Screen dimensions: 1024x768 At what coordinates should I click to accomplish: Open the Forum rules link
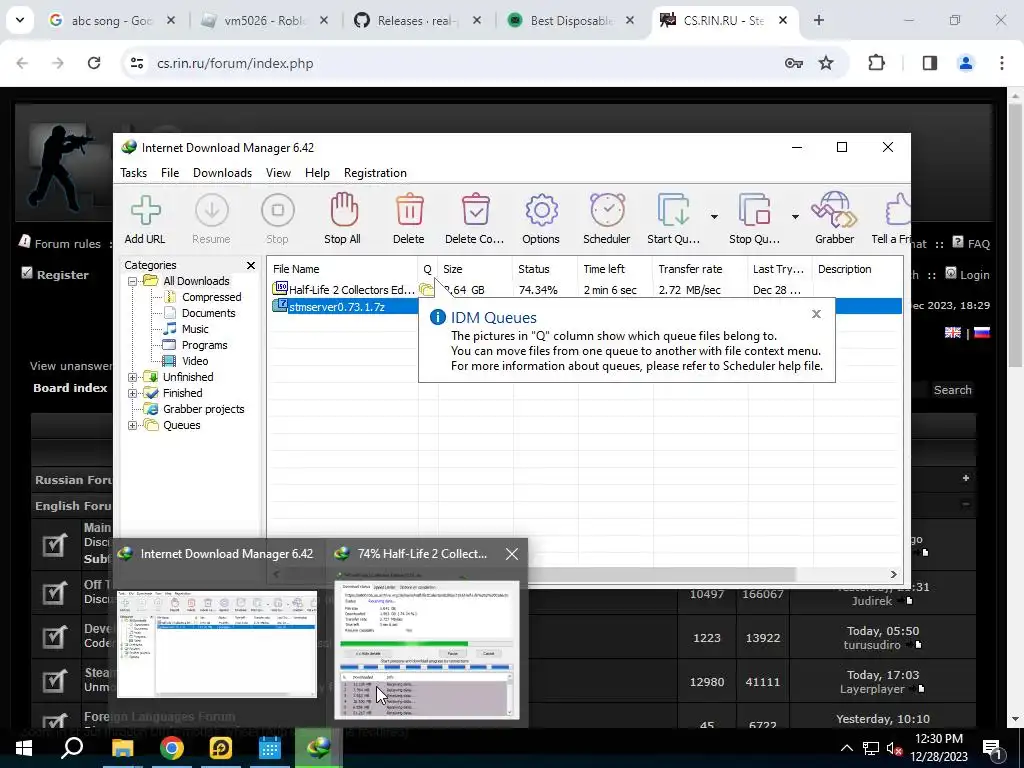point(67,244)
